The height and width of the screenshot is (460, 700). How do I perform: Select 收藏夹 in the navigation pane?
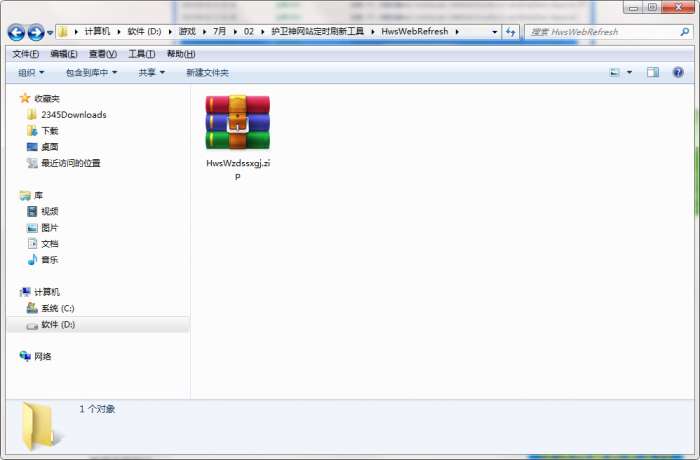point(47,99)
